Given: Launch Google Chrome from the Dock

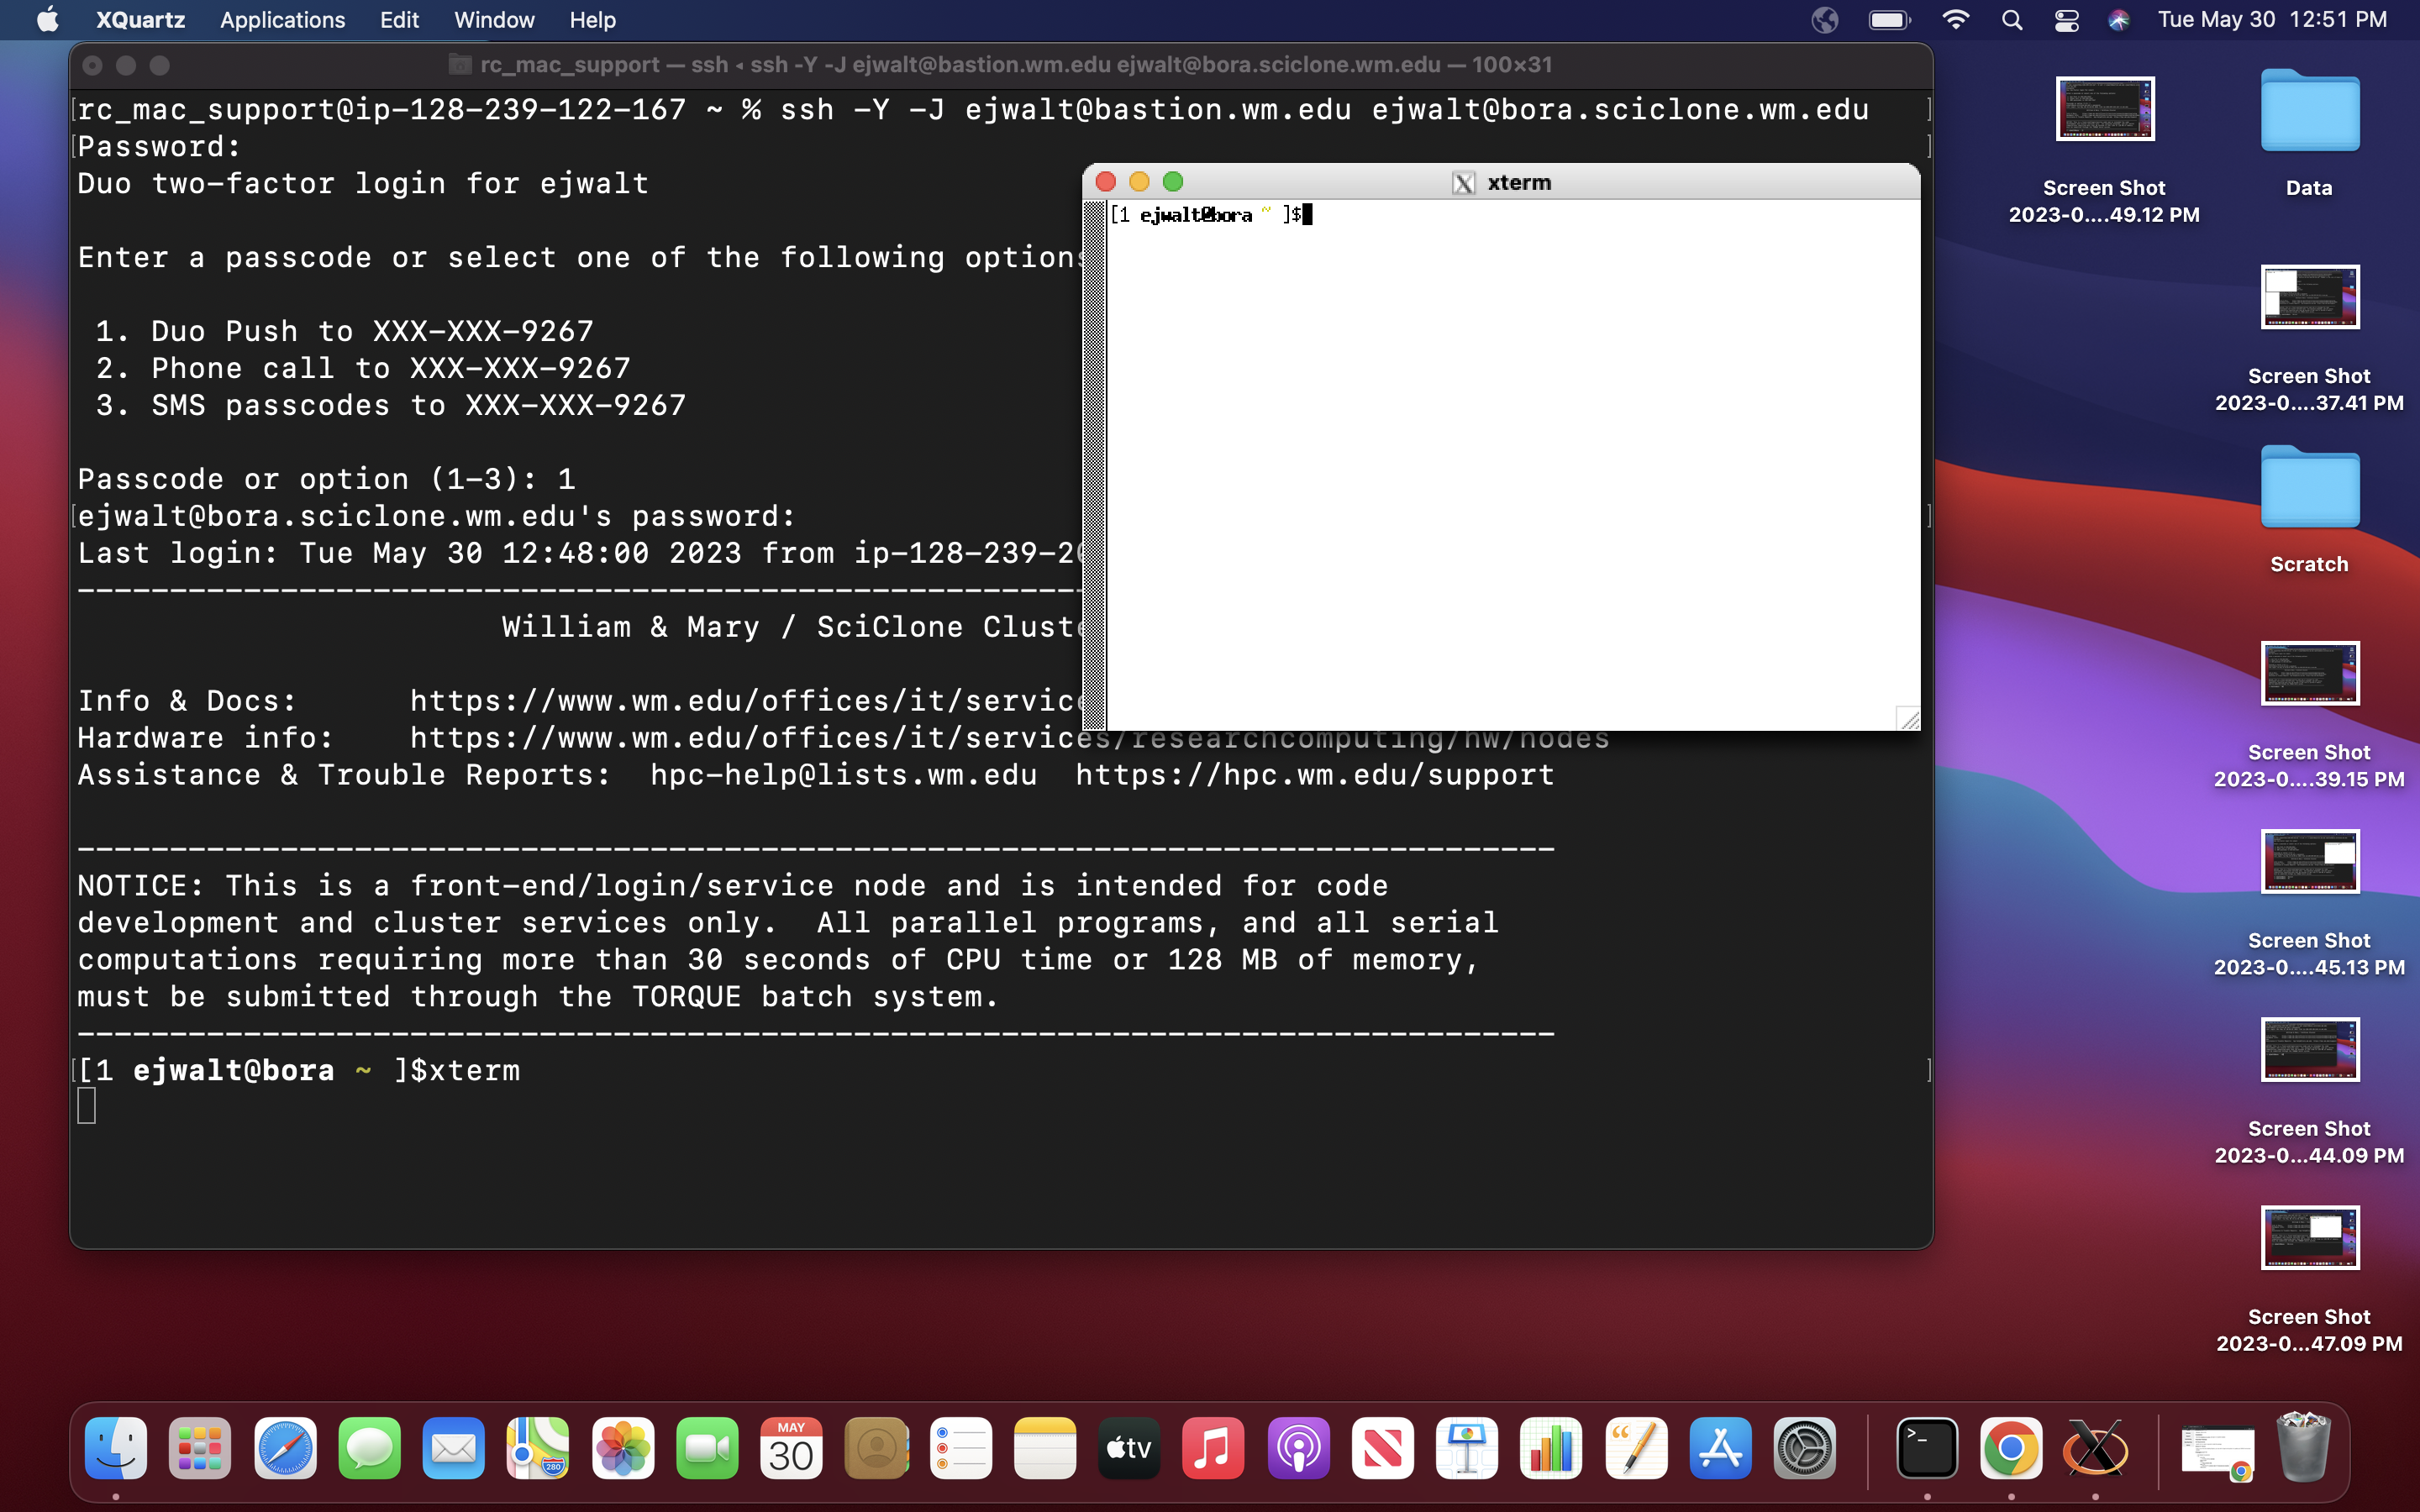Looking at the screenshot, I should pyautogui.click(x=2011, y=1448).
